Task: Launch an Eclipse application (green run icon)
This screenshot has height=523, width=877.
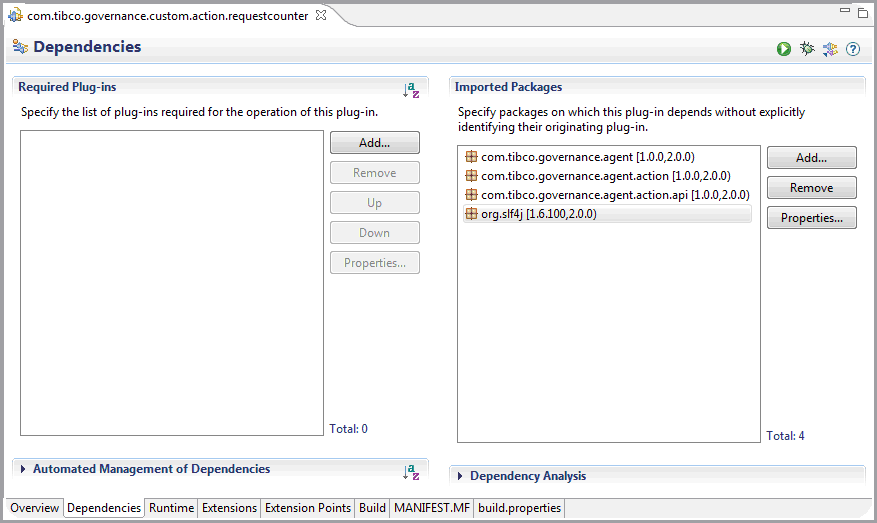Action: pos(784,49)
